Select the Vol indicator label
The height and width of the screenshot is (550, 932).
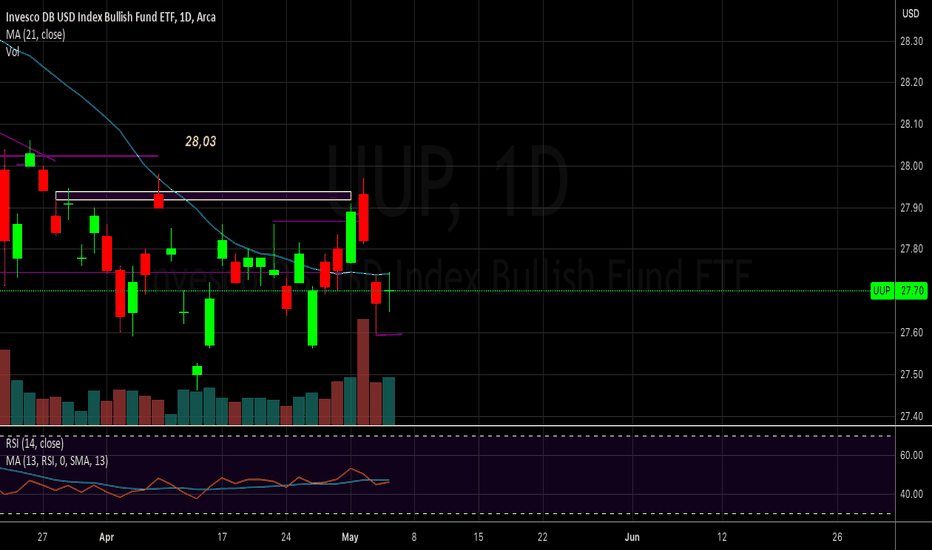[12, 52]
